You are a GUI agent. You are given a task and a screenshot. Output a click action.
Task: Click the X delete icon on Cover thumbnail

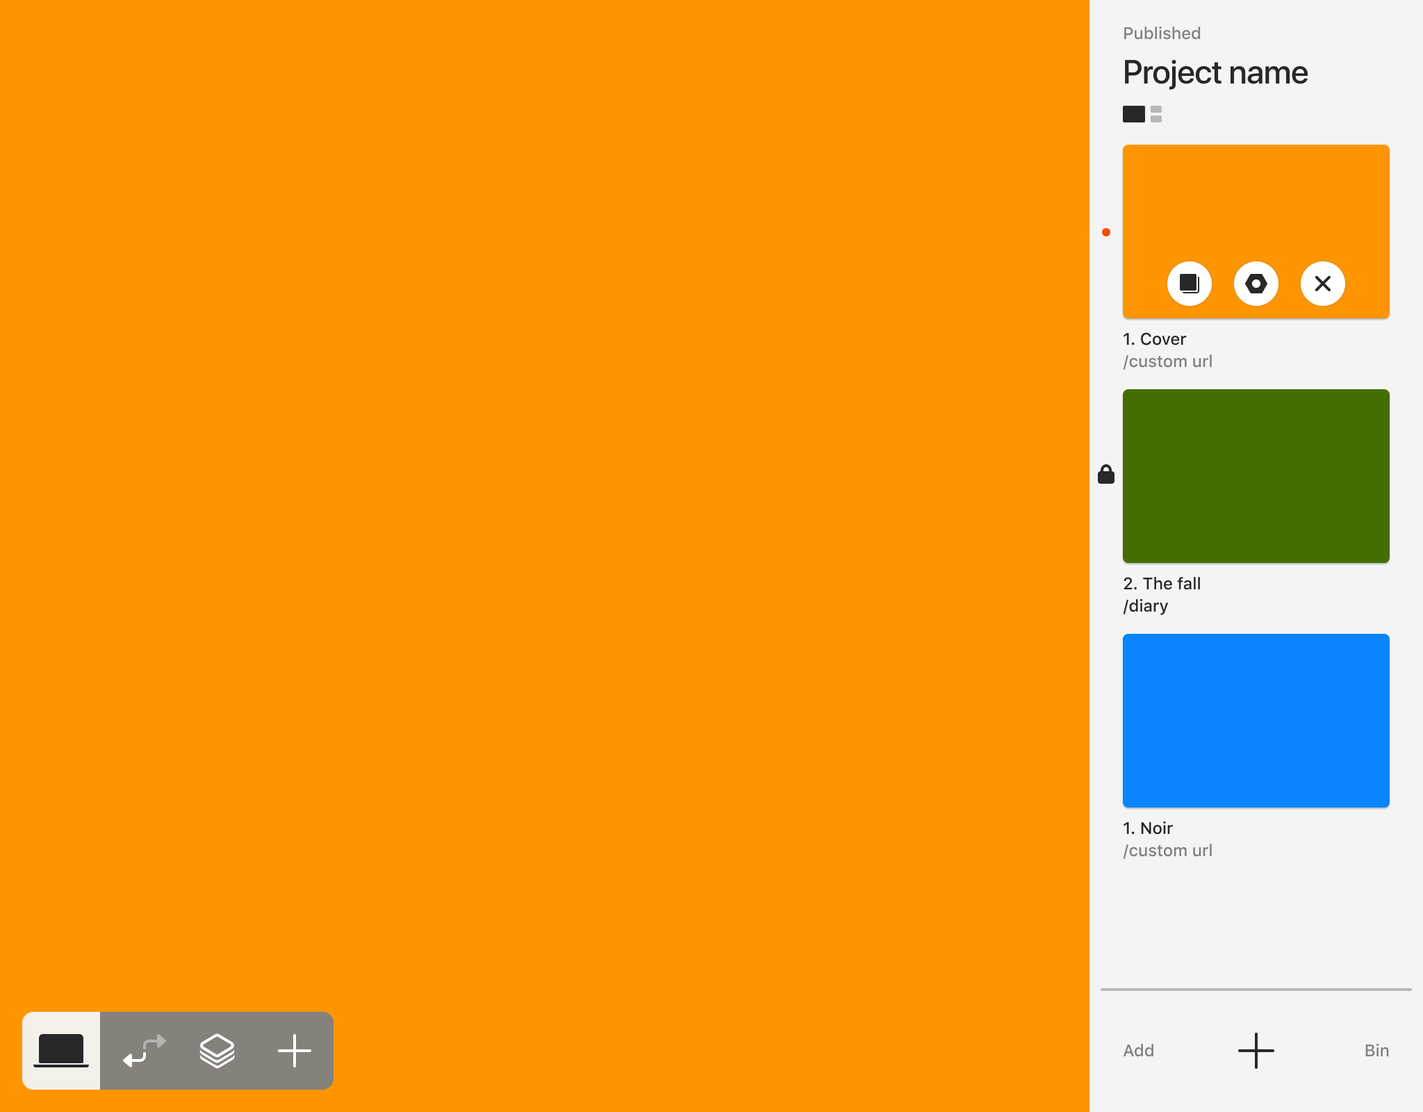(x=1322, y=283)
